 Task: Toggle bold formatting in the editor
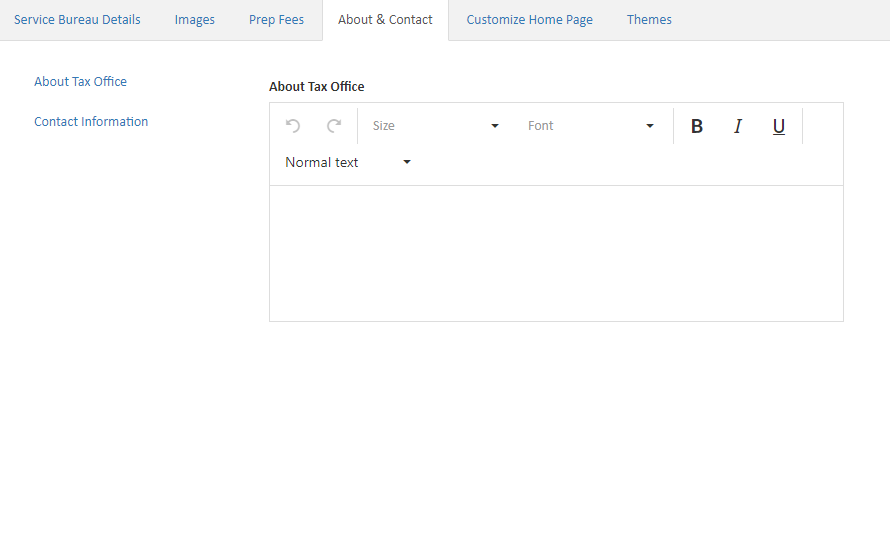[x=697, y=126]
